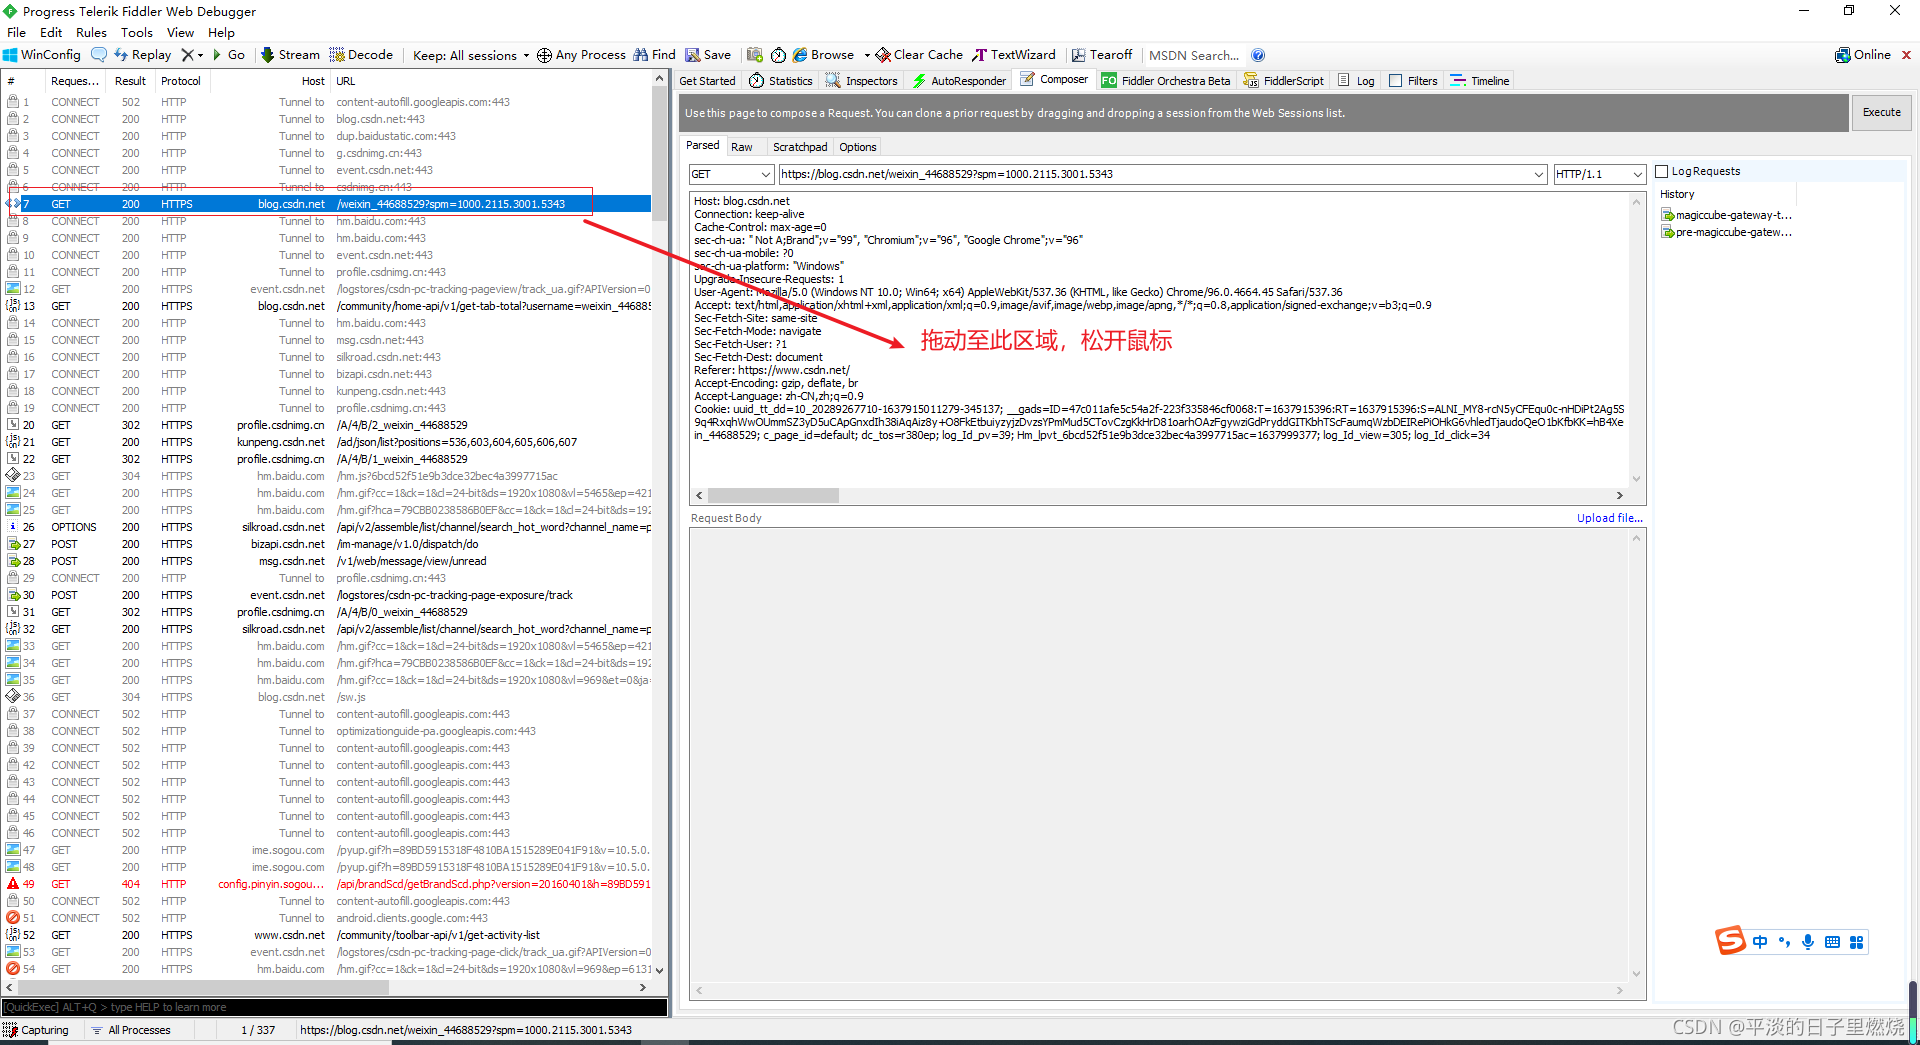Click Save sessions in the toolbar
This screenshot has height=1045, width=1920.
pyautogui.click(x=708, y=55)
